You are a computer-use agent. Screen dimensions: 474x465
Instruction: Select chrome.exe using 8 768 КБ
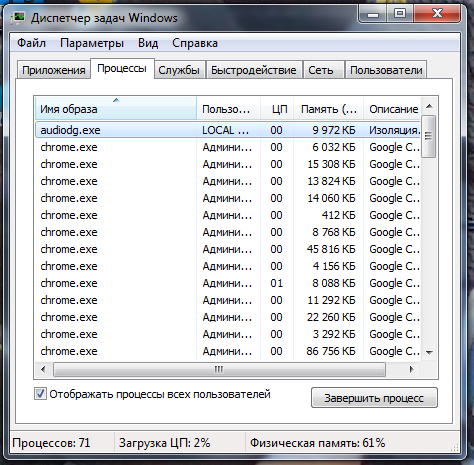pos(228,232)
